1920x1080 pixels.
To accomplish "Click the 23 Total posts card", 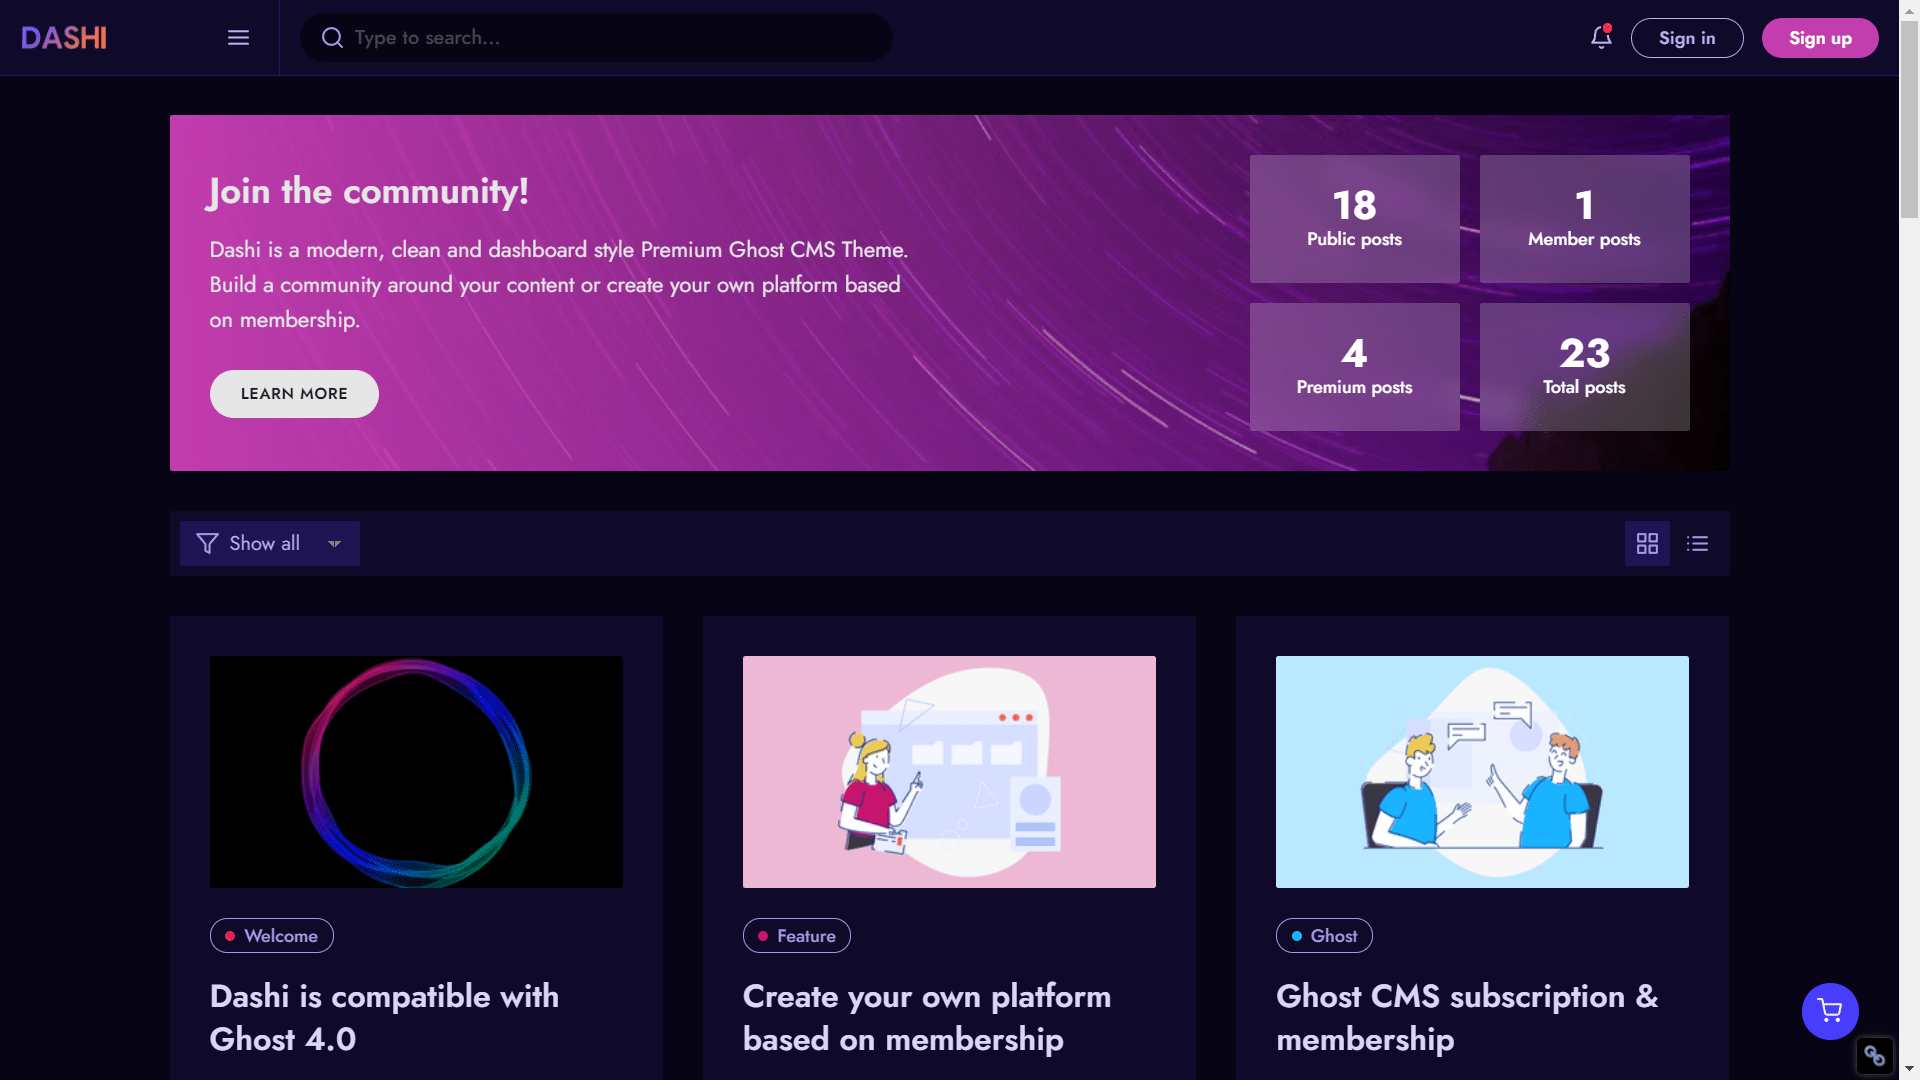I will click(1585, 367).
